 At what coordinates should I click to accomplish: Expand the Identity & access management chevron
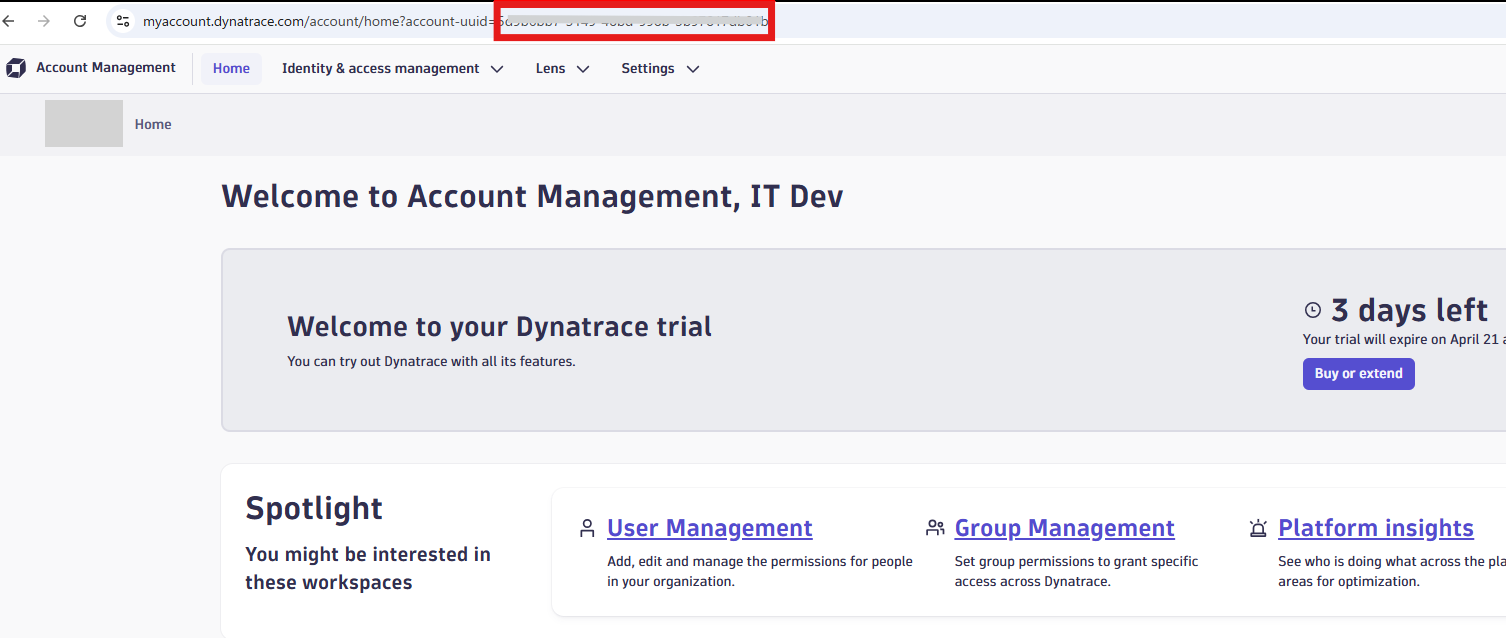click(x=497, y=69)
